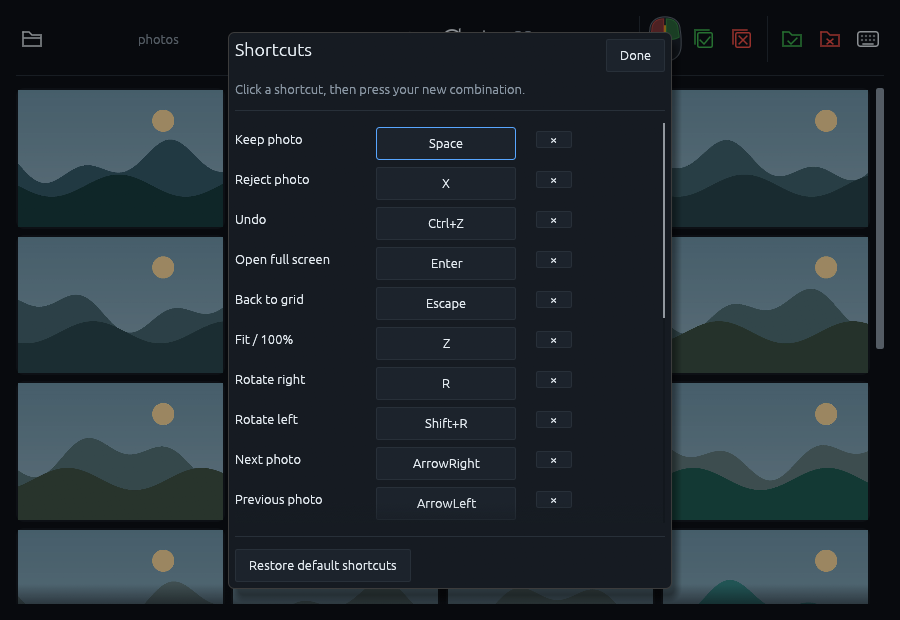Screen dimensions: 900x620
Task: Click the 'Fit / 100%' label
Action: coord(264,339)
